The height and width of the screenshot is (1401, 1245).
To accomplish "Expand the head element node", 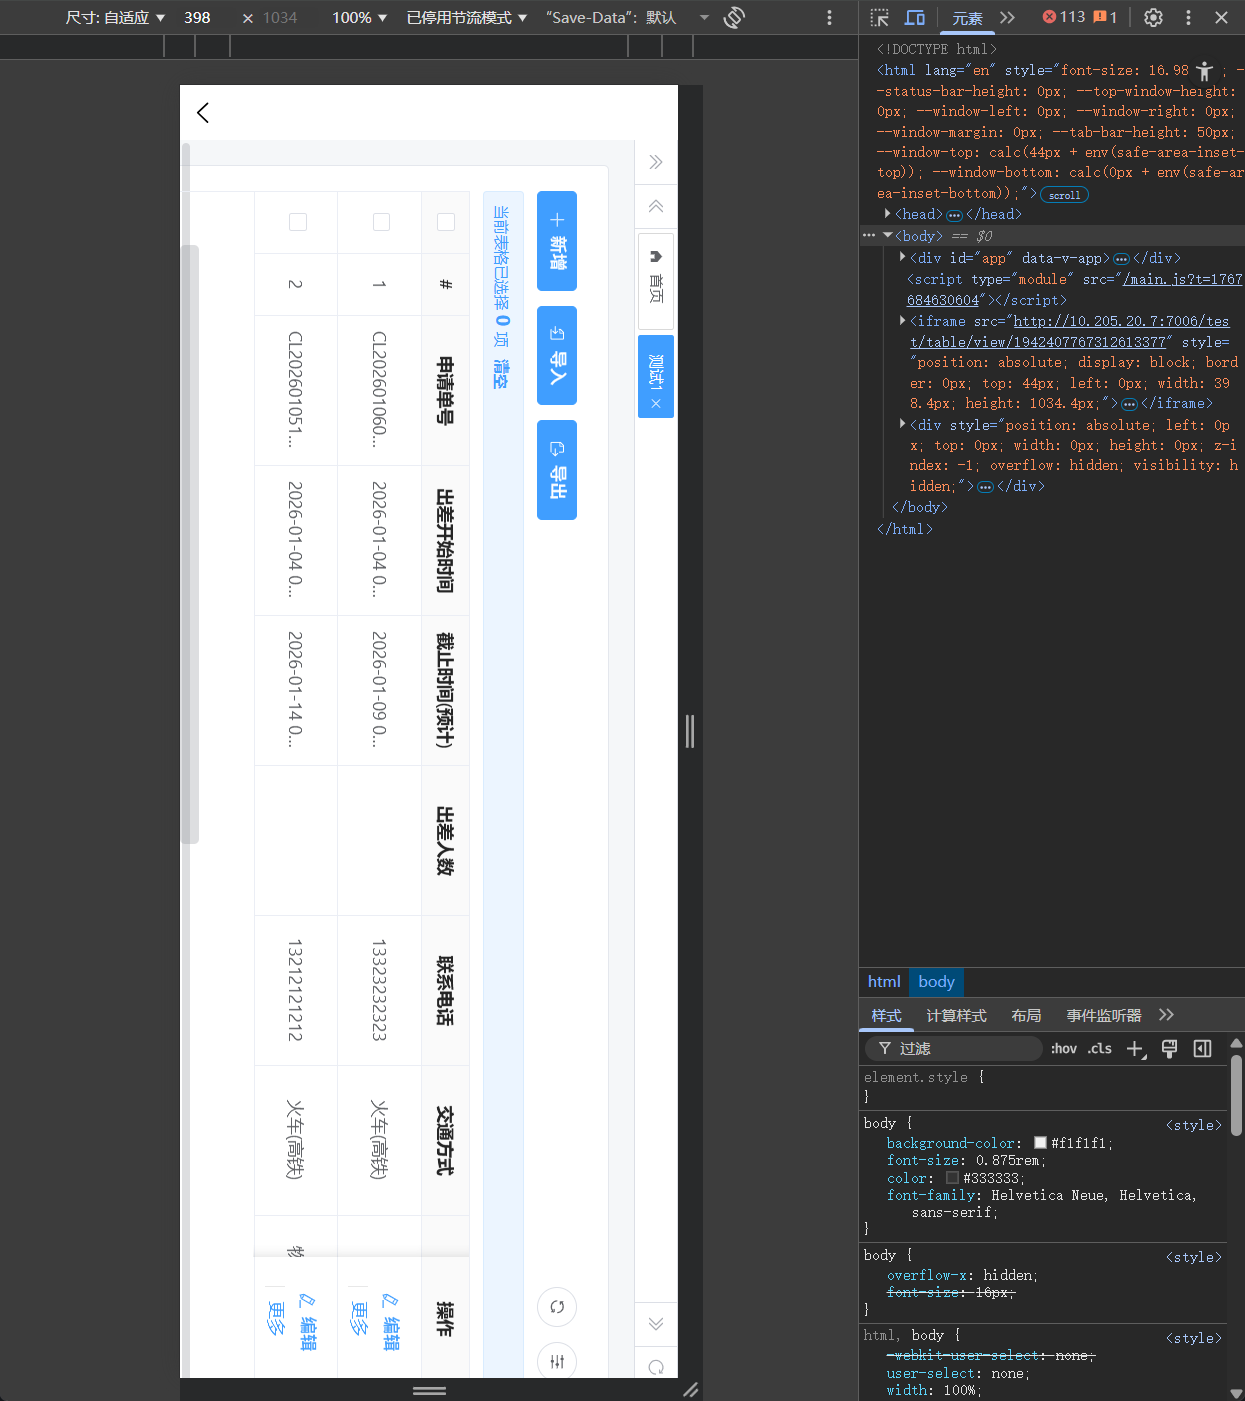I will pyautogui.click(x=887, y=214).
